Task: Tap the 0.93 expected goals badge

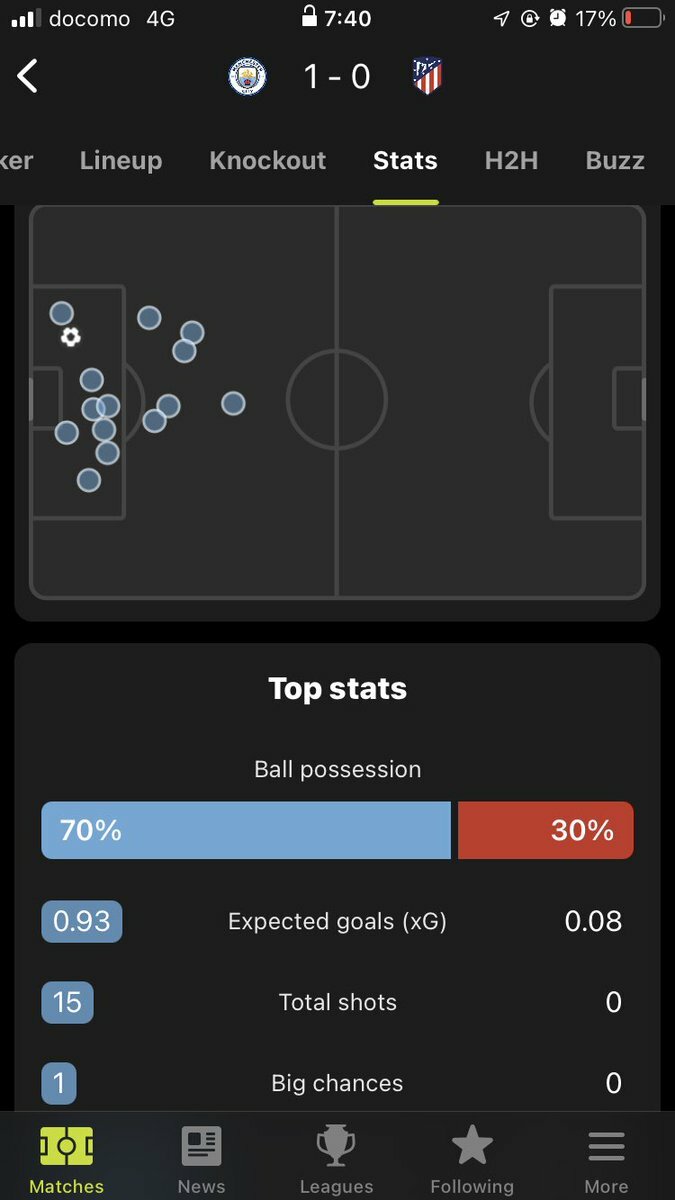Action: pos(82,921)
